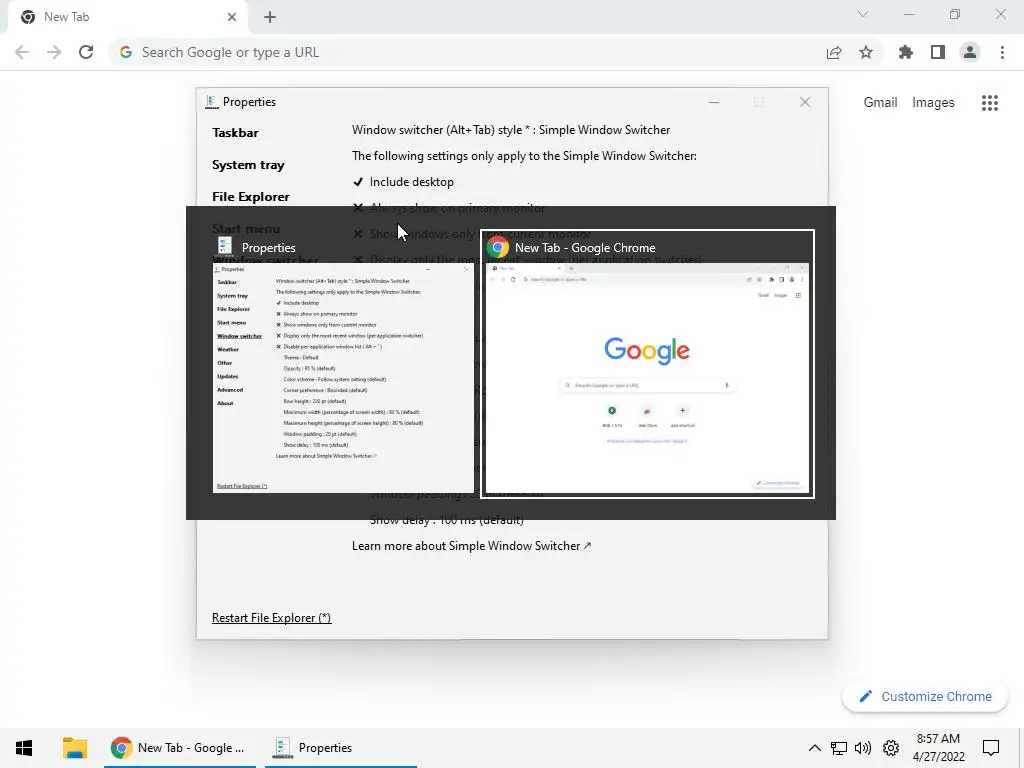Go back in Chrome navigation
The width and height of the screenshot is (1024, 768).
pyautogui.click(x=22, y=52)
